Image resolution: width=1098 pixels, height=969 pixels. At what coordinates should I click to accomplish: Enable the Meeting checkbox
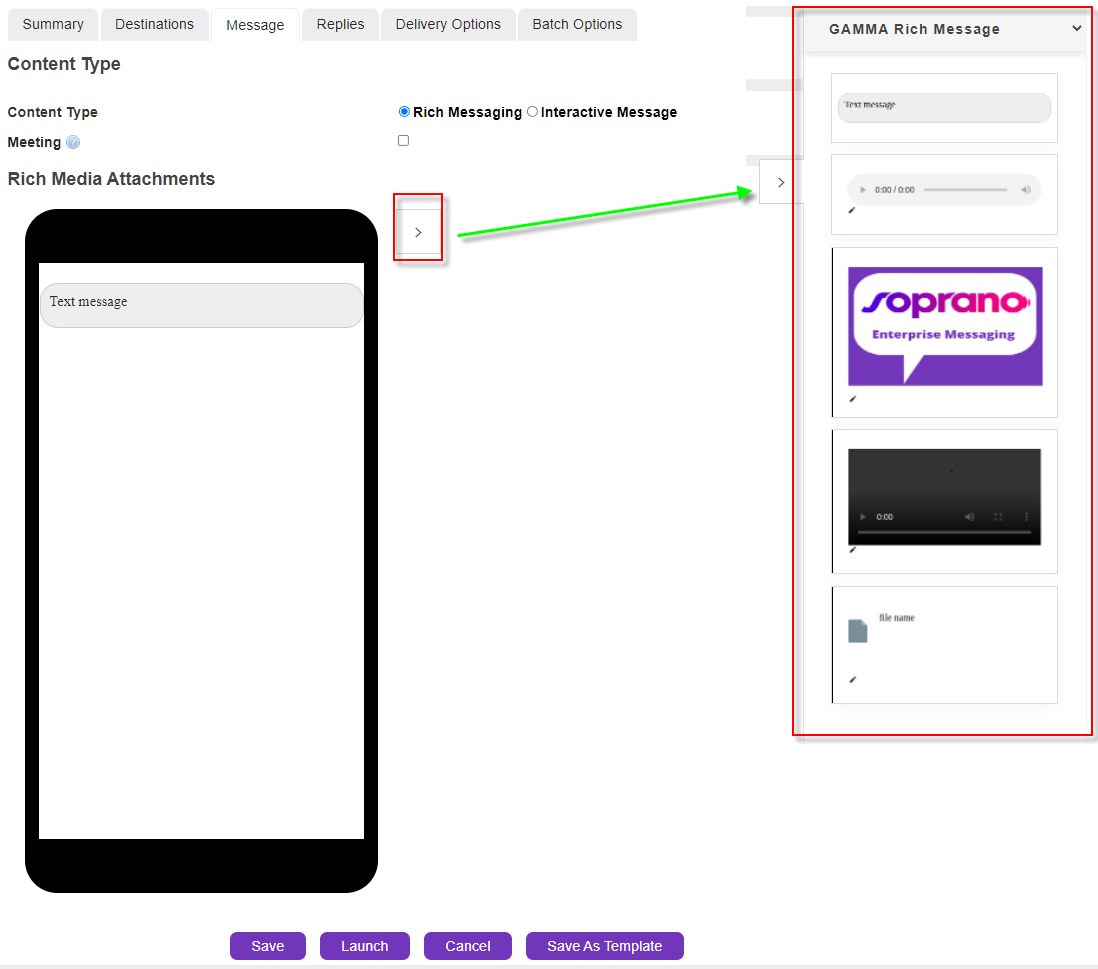point(403,141)
